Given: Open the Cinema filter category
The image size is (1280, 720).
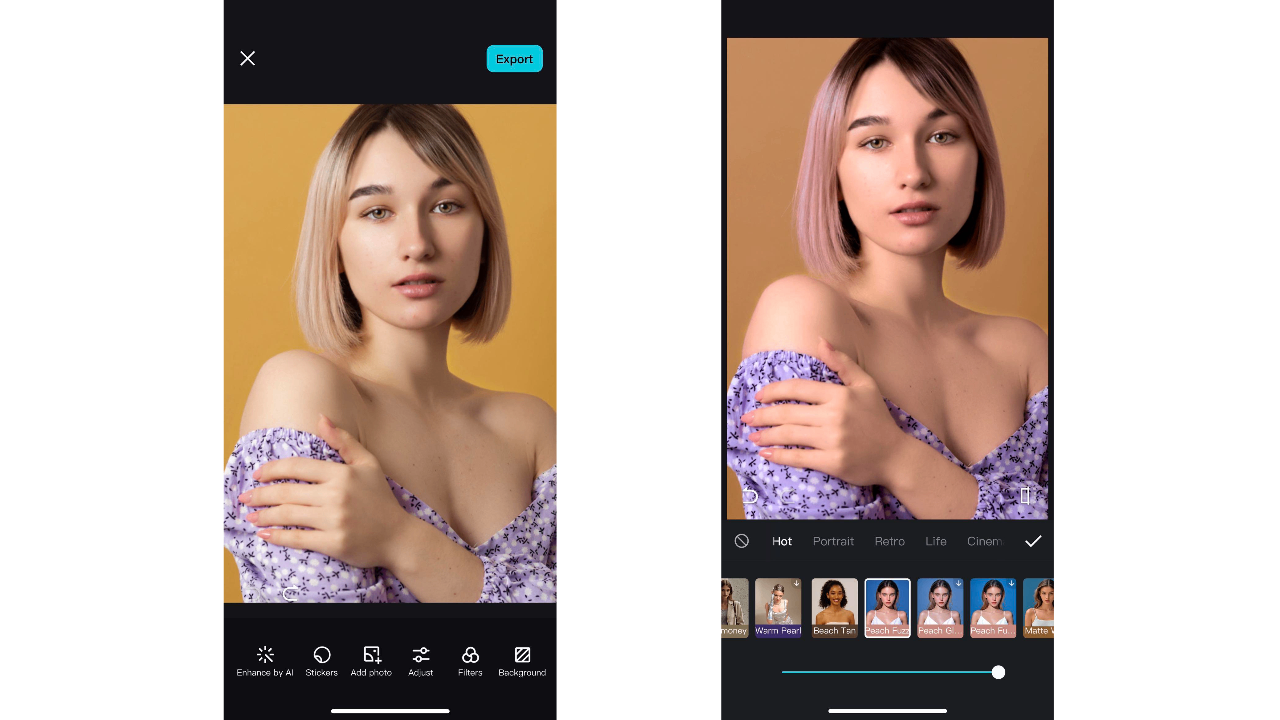Looking at the screenshot, I should coord(985,541).
